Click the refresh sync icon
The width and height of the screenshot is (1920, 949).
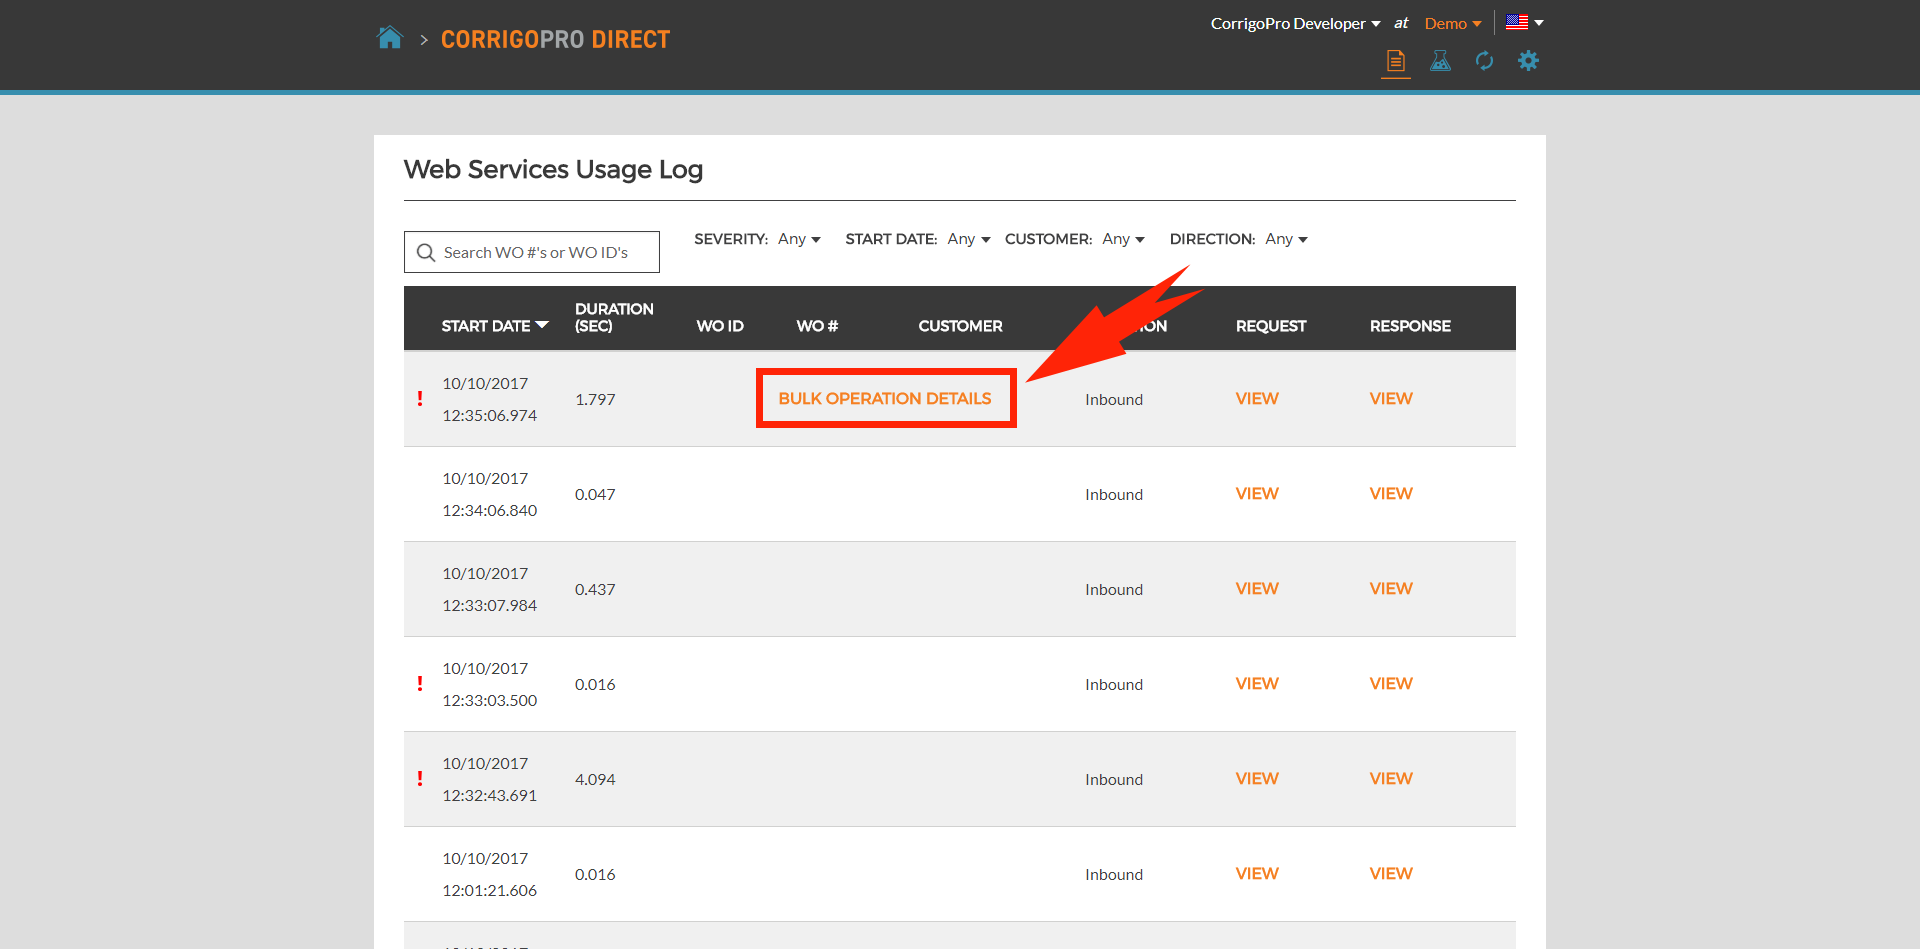click(1484, 61)
